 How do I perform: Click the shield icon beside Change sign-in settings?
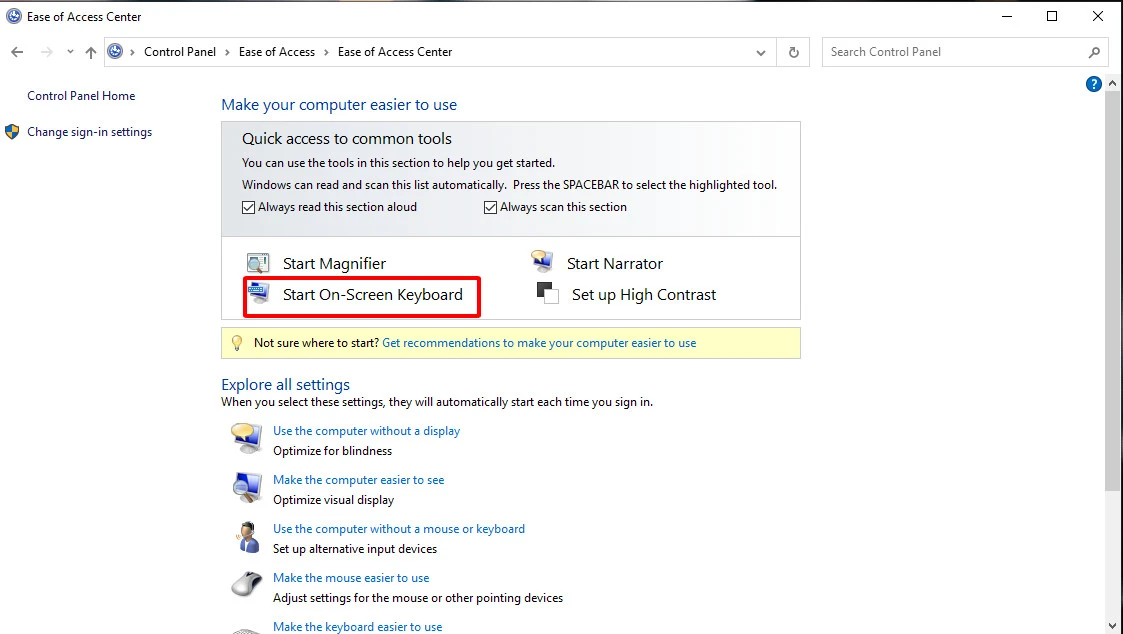[12, 132]
